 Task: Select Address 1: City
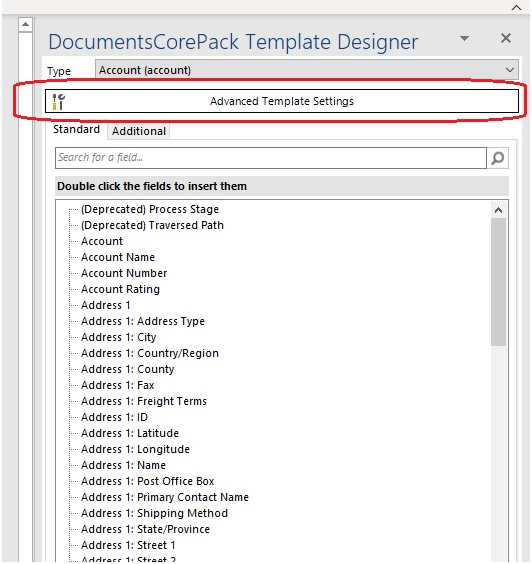coord(118,337)
